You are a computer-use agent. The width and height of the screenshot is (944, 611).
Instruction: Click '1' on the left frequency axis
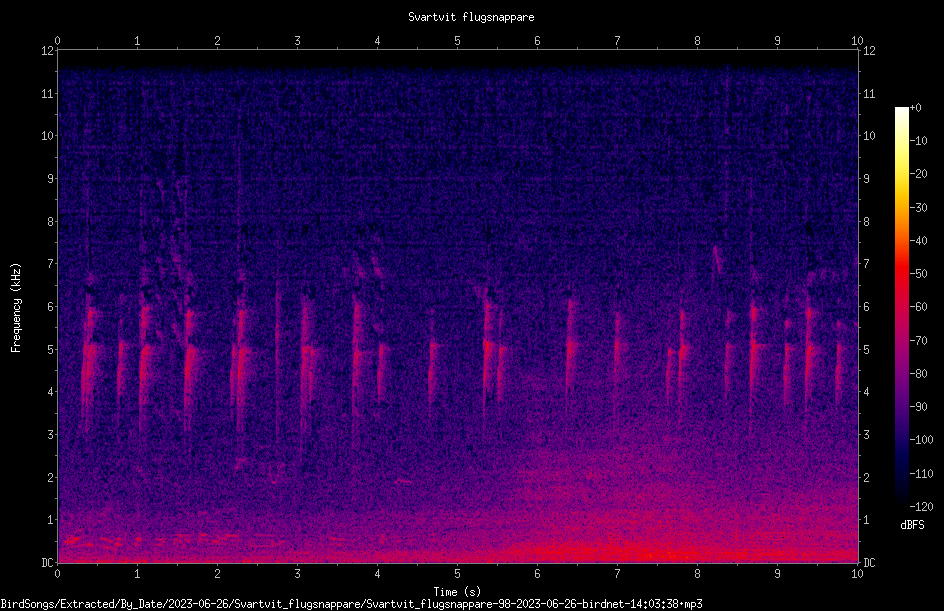pyautogui.click(x=50, y=520)
